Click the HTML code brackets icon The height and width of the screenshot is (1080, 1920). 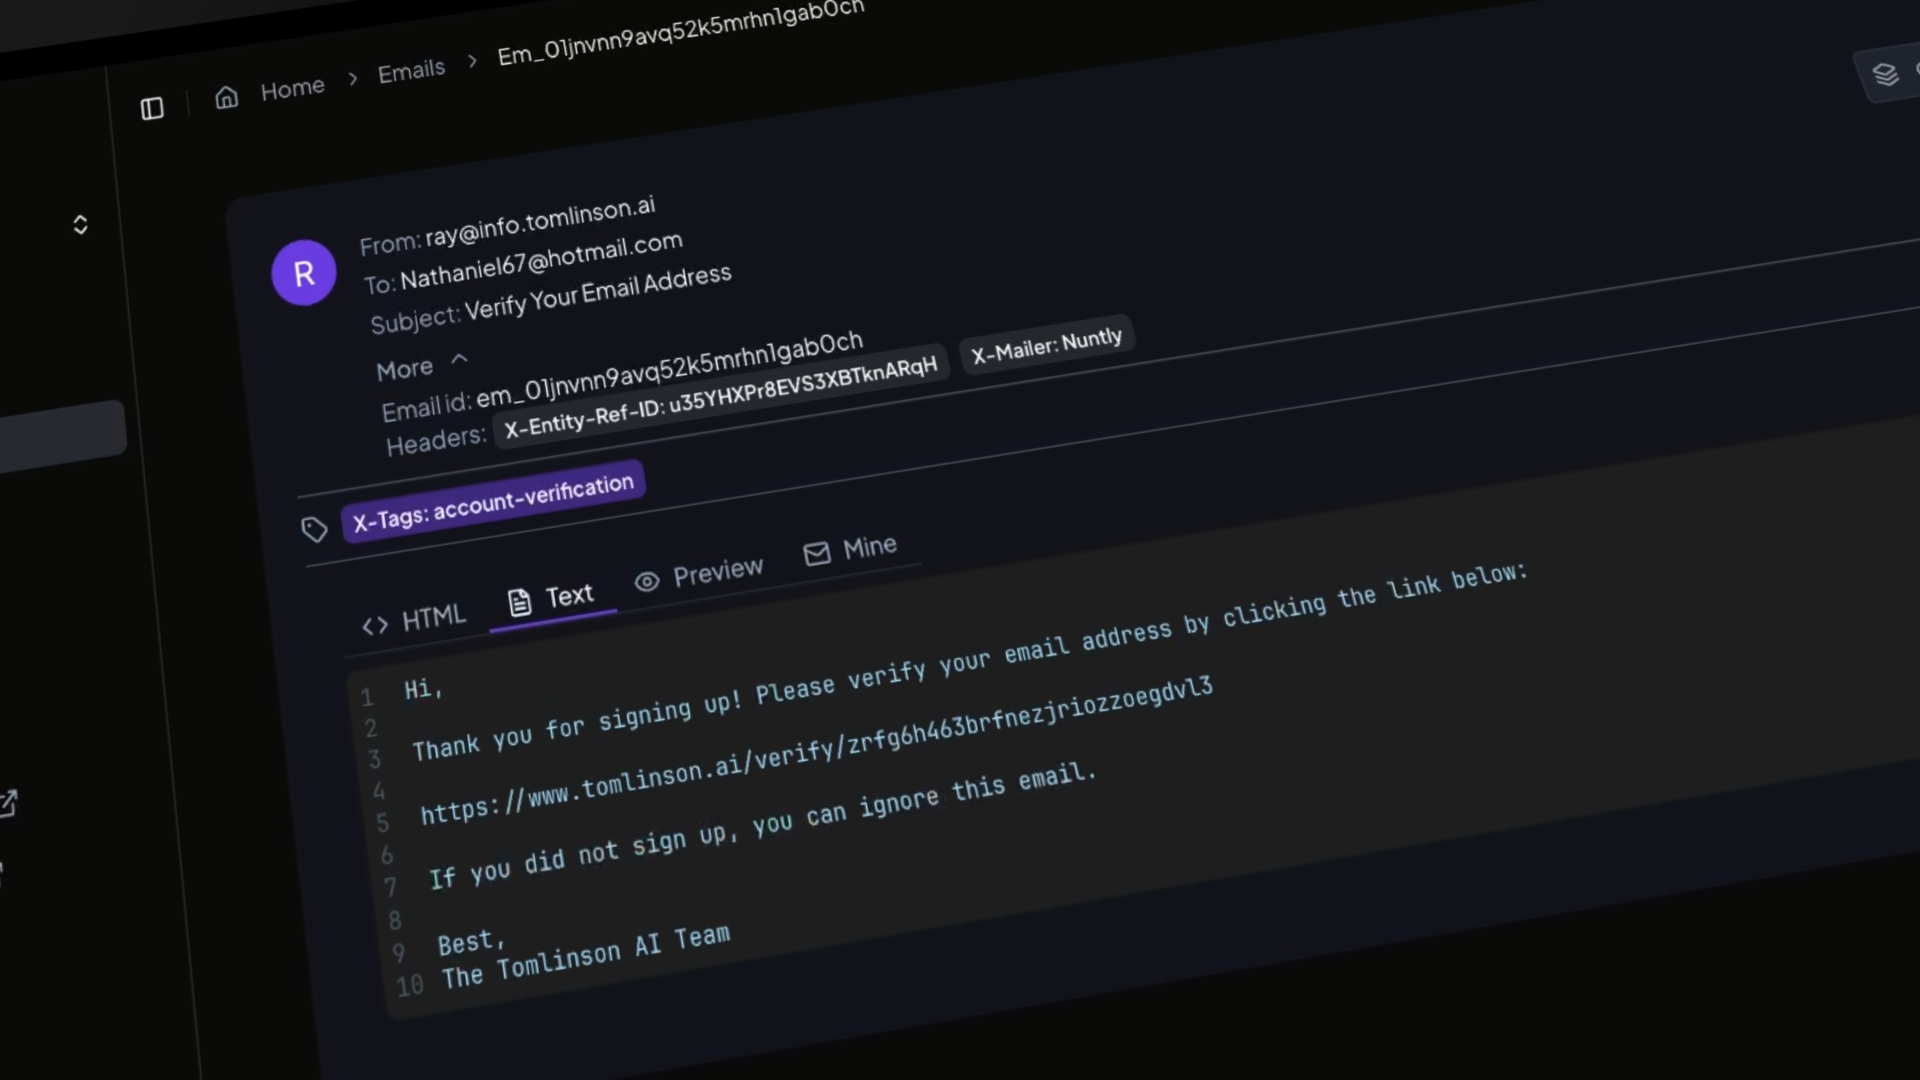(375, 626)
